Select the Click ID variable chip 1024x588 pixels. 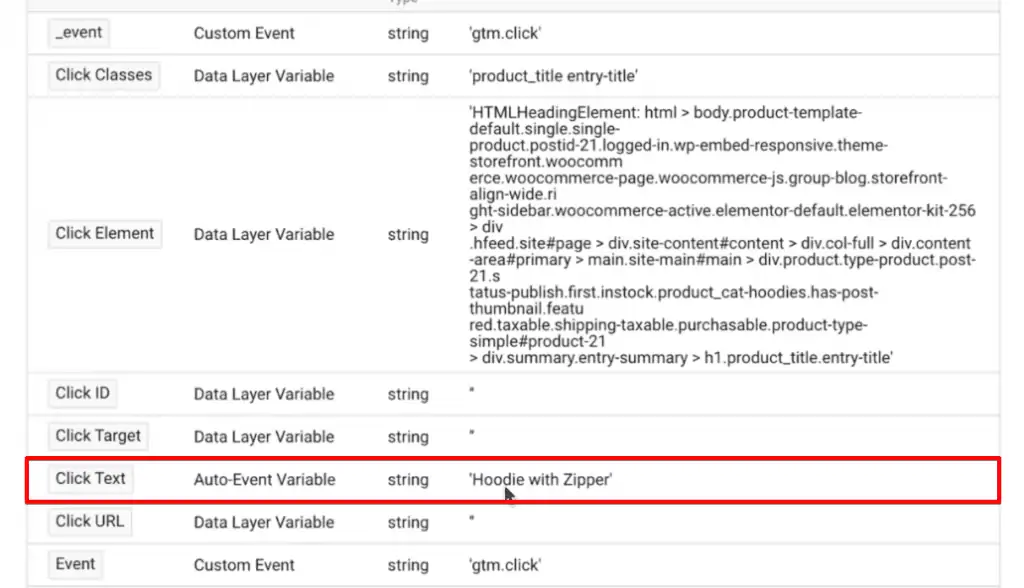[82, 393]
